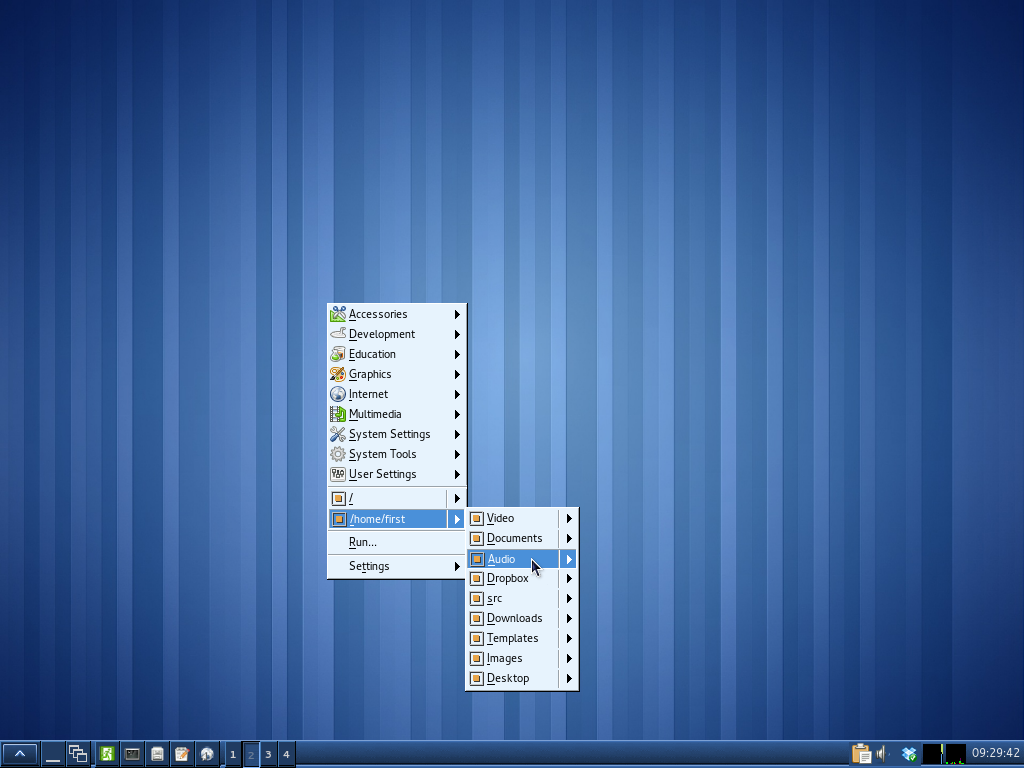Open the Settings submenu entry
The height and width of the screenshot is (768, 1024).
tap(396, 566)
